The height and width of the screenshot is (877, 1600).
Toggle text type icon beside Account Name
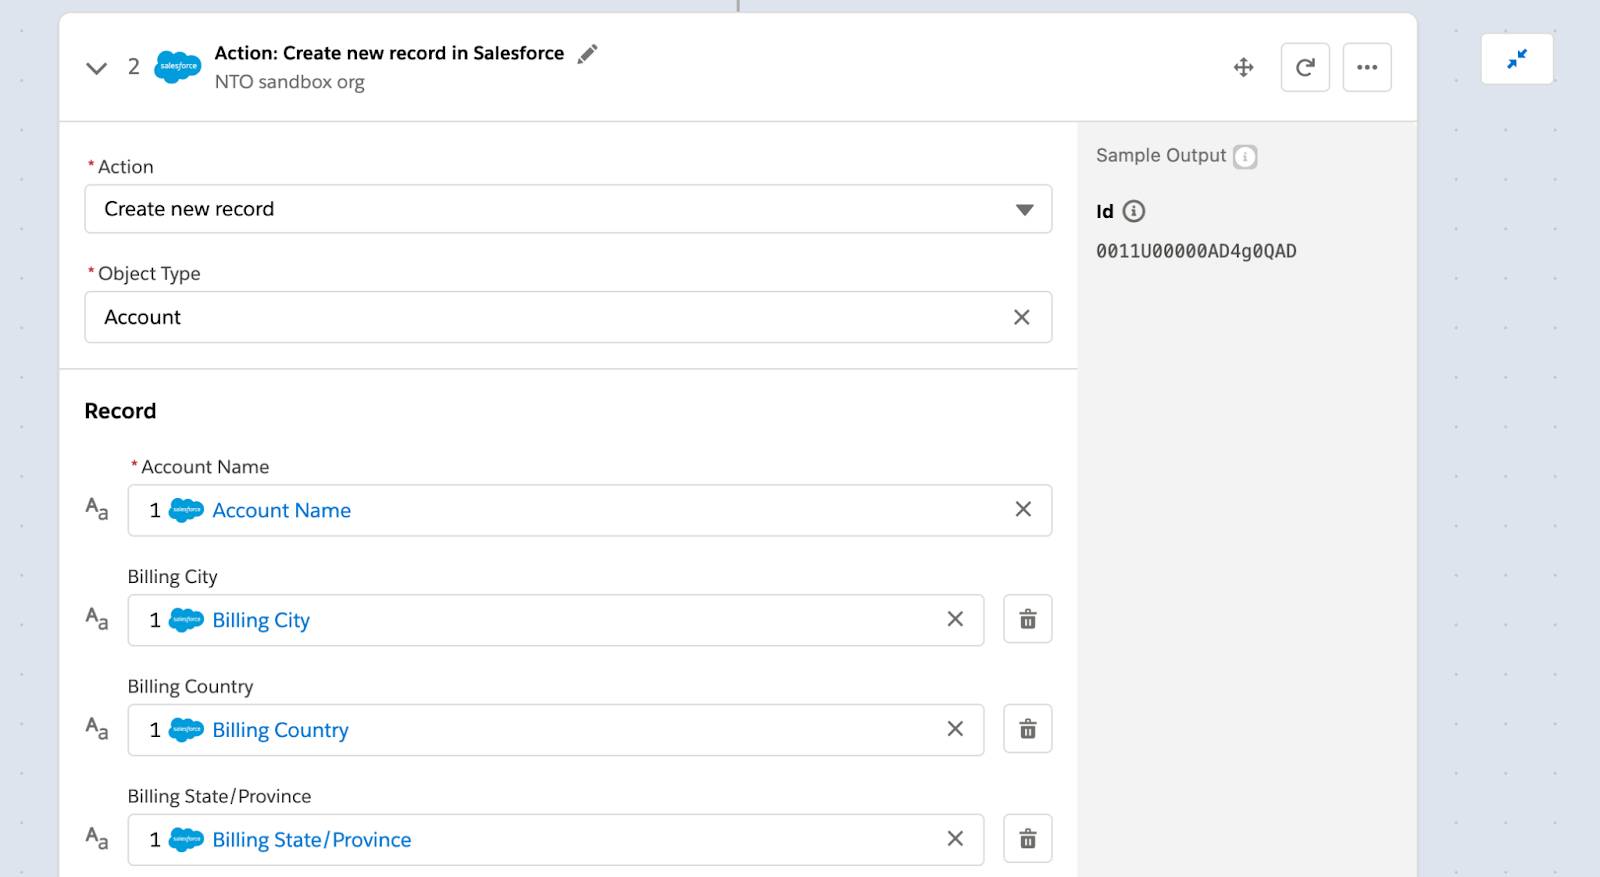(97, 509)
